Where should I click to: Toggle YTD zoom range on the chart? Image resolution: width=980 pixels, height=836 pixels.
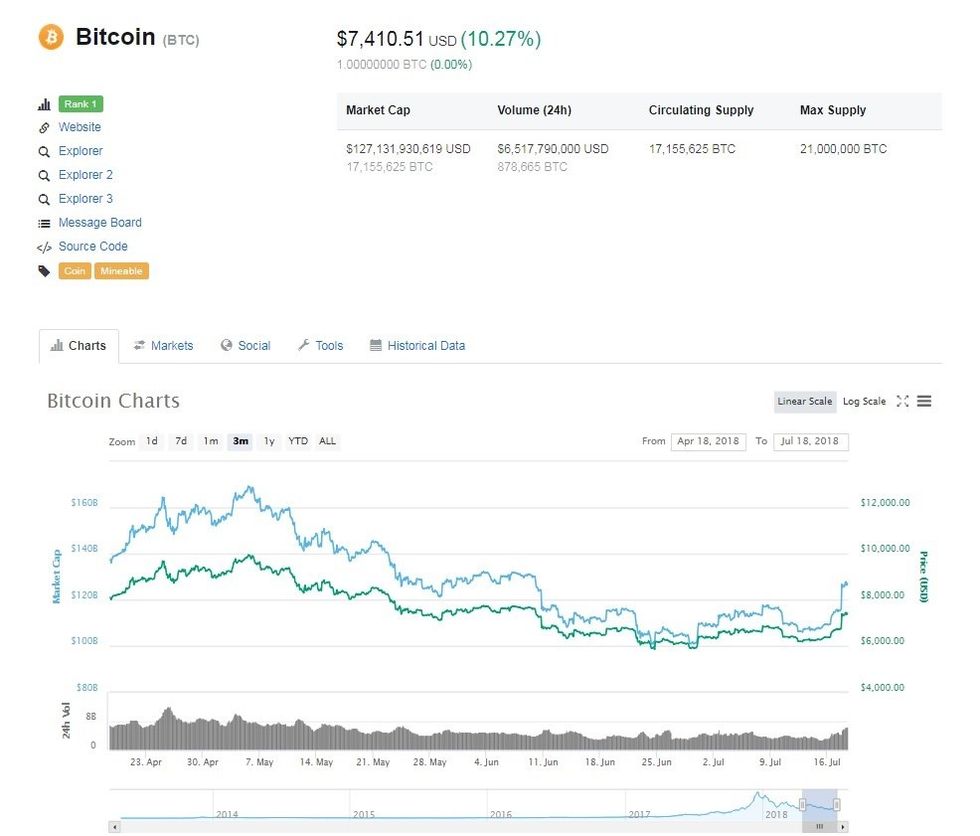(297, 441)
